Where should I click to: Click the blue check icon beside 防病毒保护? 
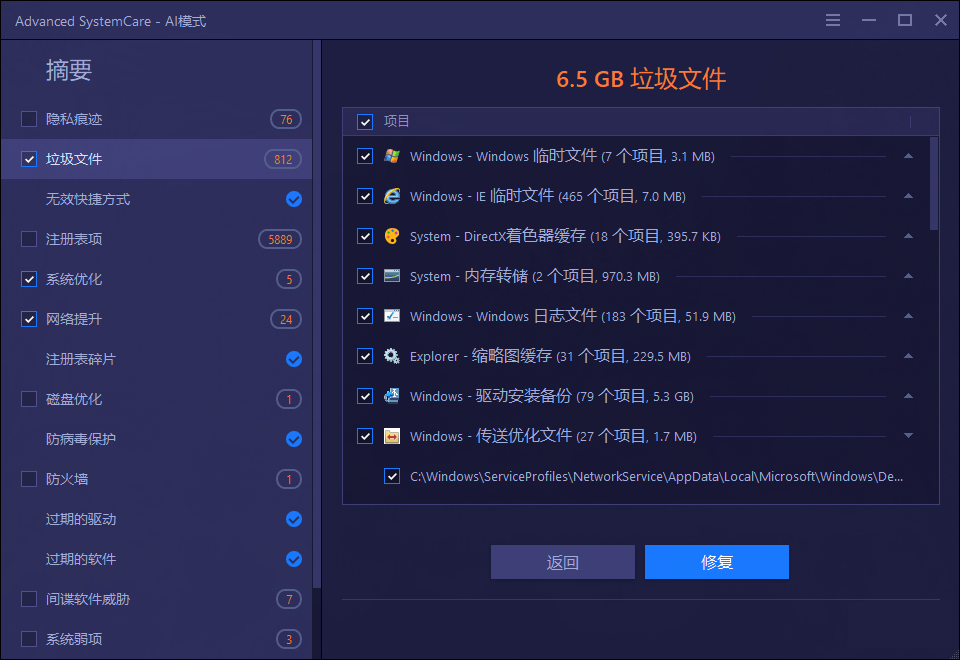coord(293,439)
